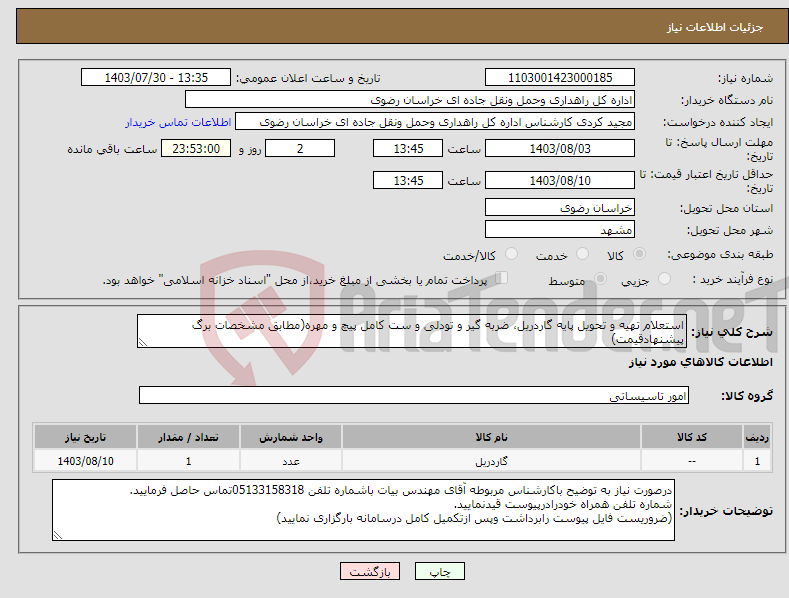Image resolution: width=789 pixels, height=598 pixels.
Task: Click the buyer organization name field
Action: pyautogui.click(x=410, y=100)
